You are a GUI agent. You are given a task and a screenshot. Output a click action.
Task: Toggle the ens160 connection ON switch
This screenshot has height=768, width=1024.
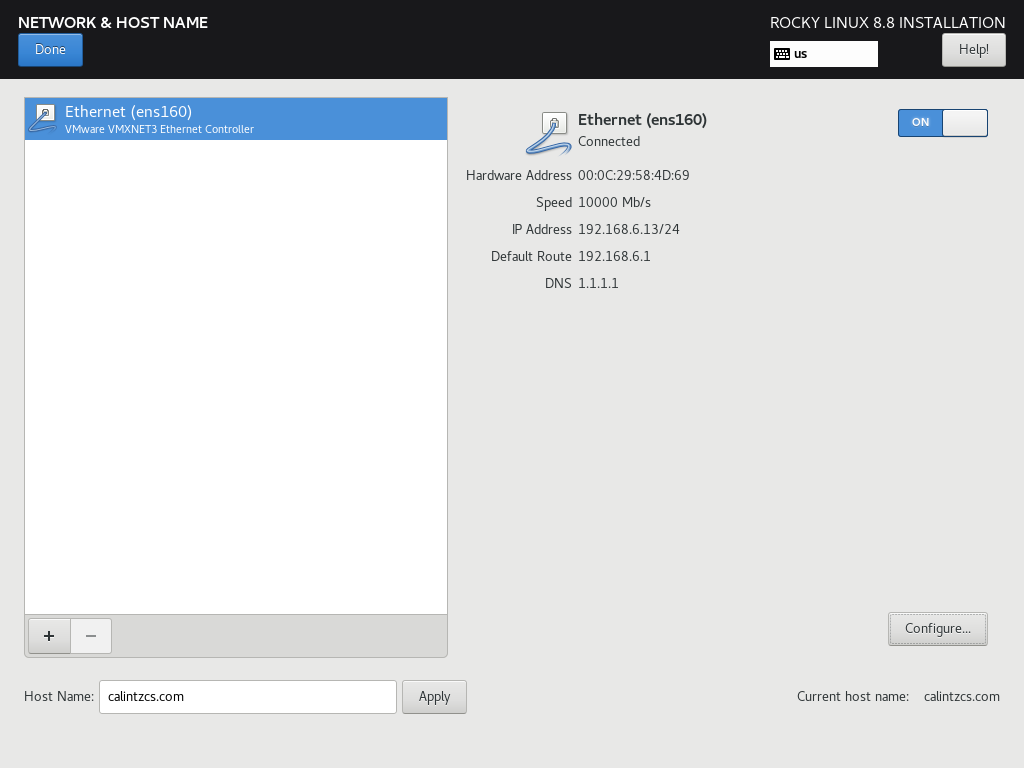pos(942,123)
